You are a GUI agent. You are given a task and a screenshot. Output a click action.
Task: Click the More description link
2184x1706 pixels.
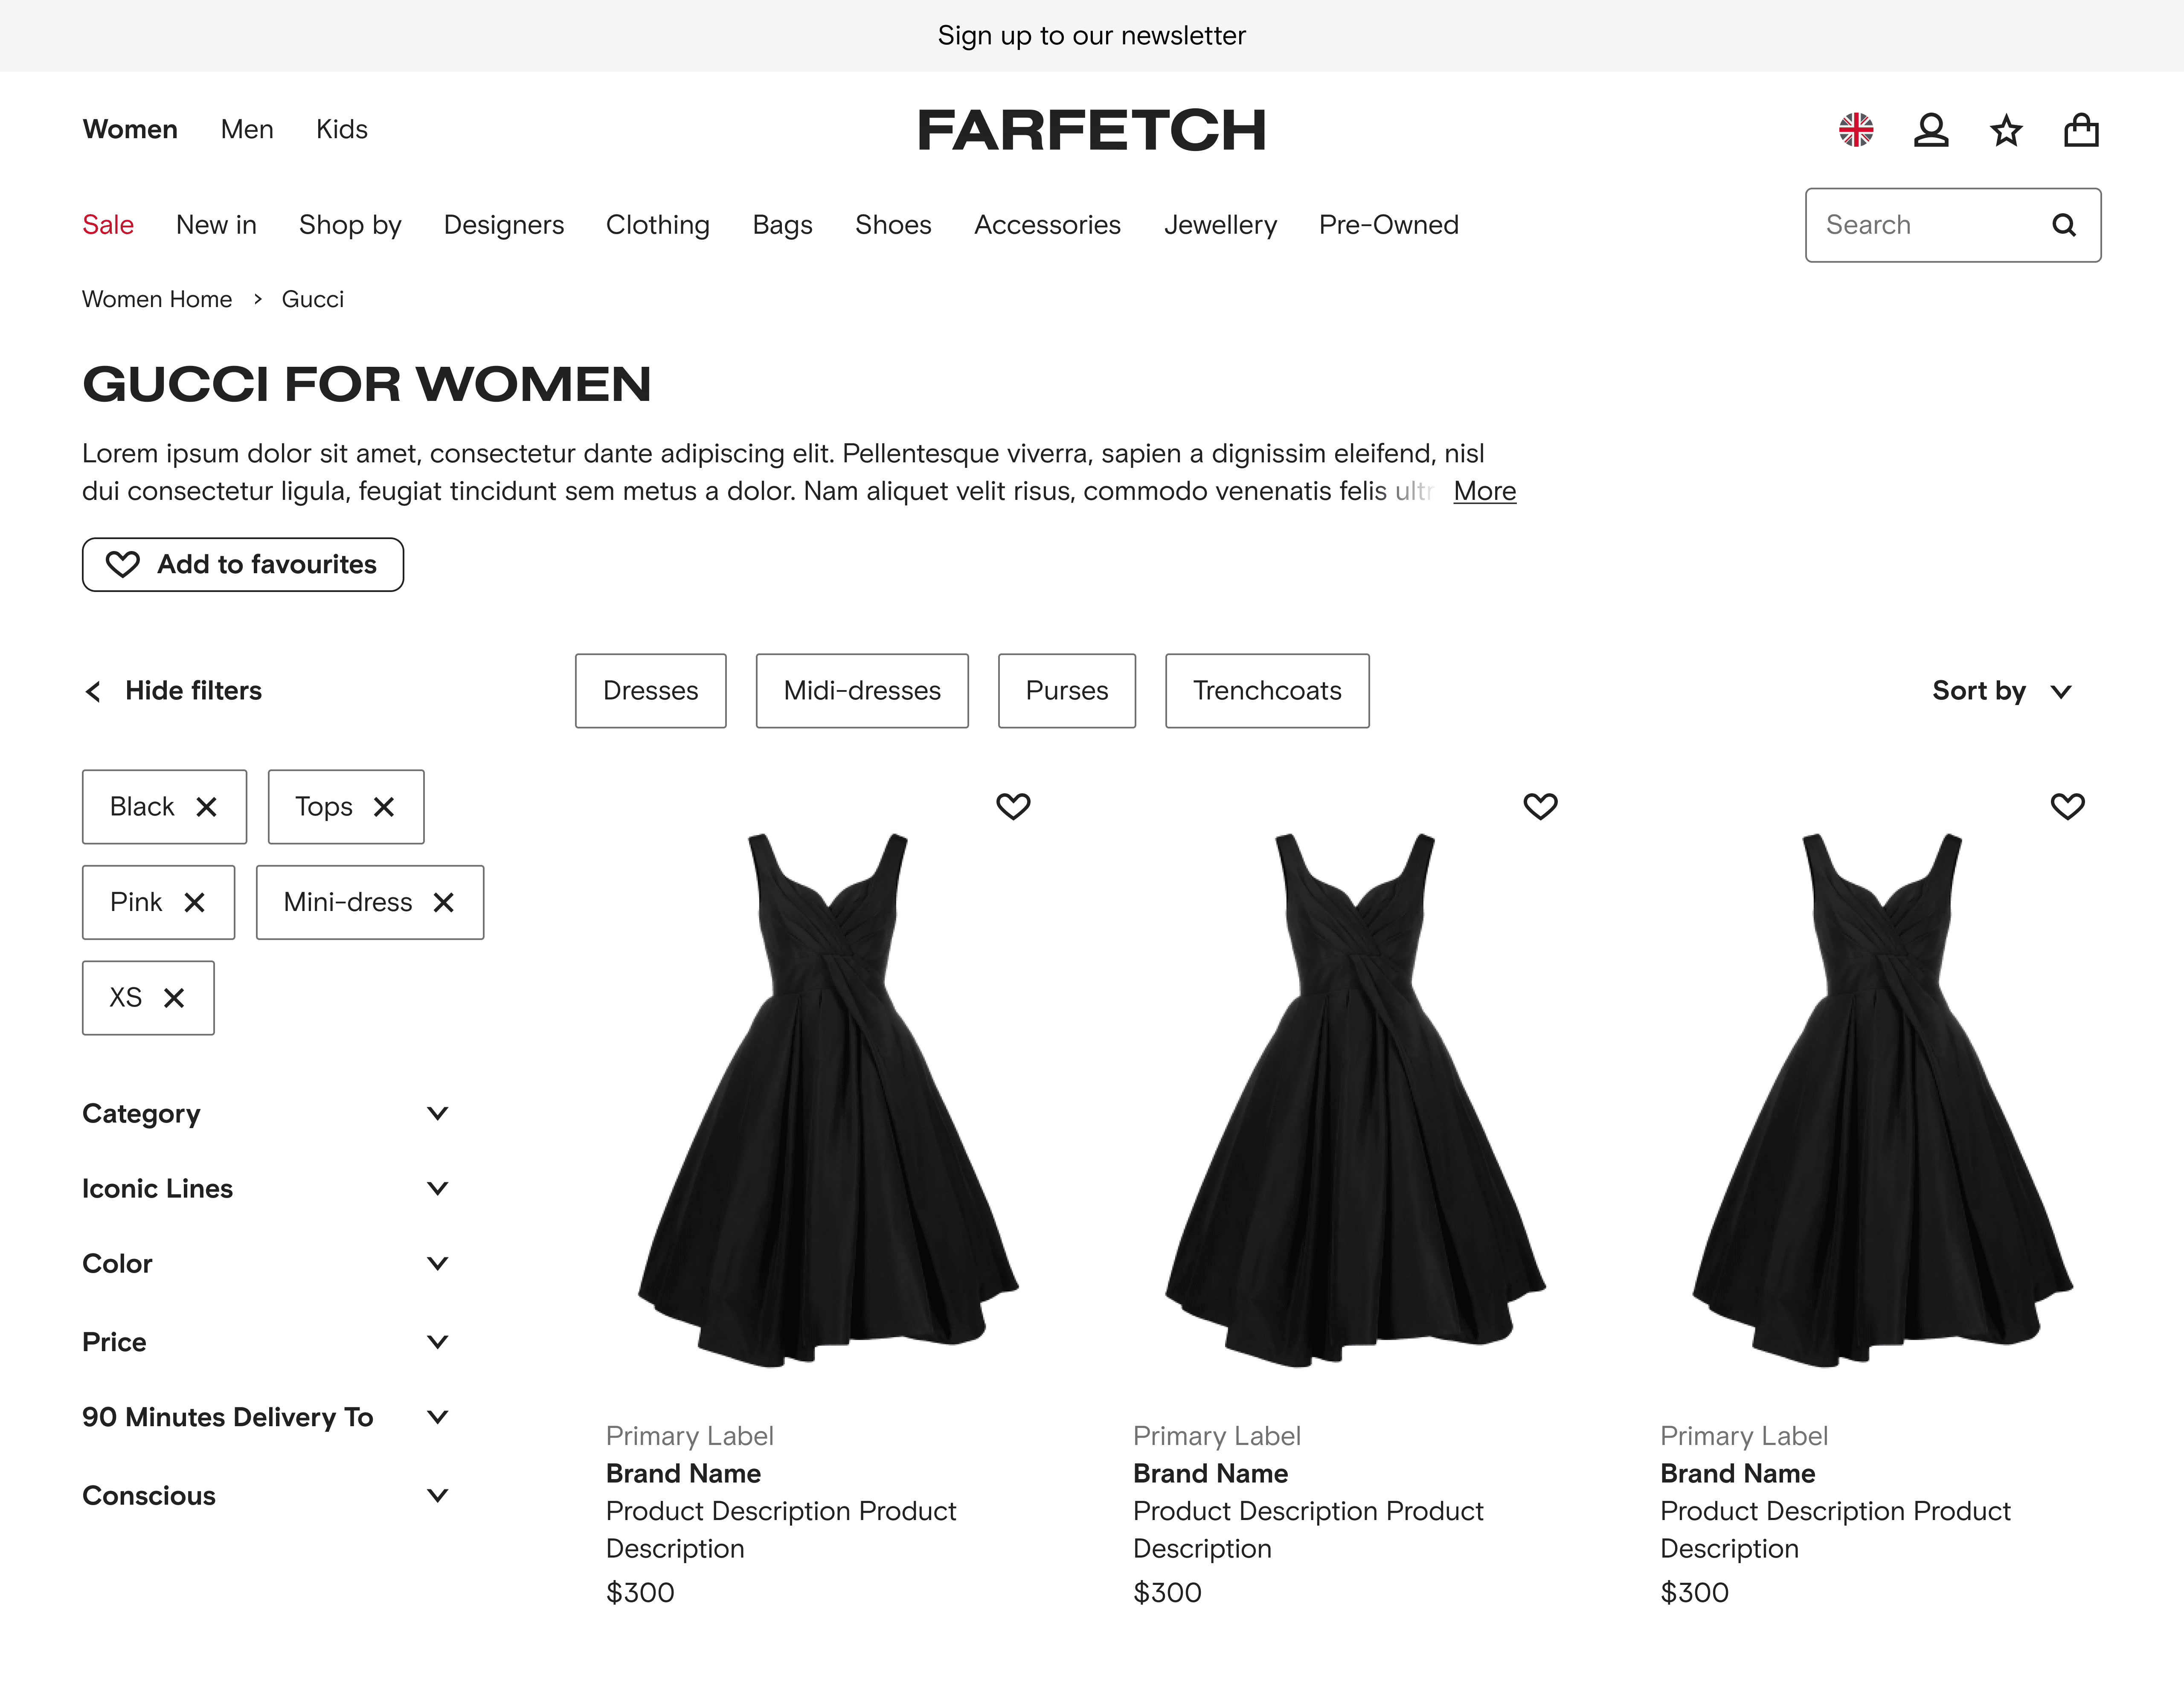[1484, 491]
